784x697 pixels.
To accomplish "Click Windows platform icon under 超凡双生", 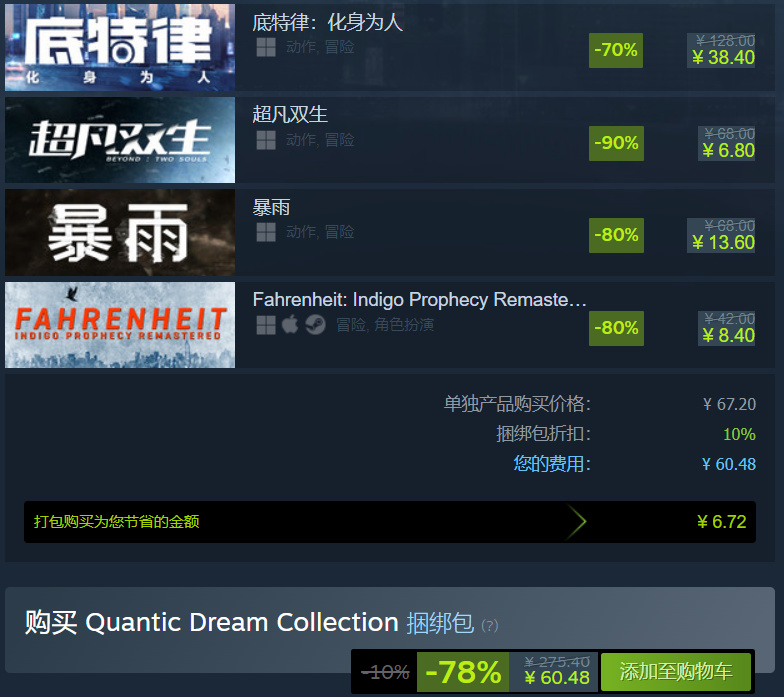I will click(266, 140).
